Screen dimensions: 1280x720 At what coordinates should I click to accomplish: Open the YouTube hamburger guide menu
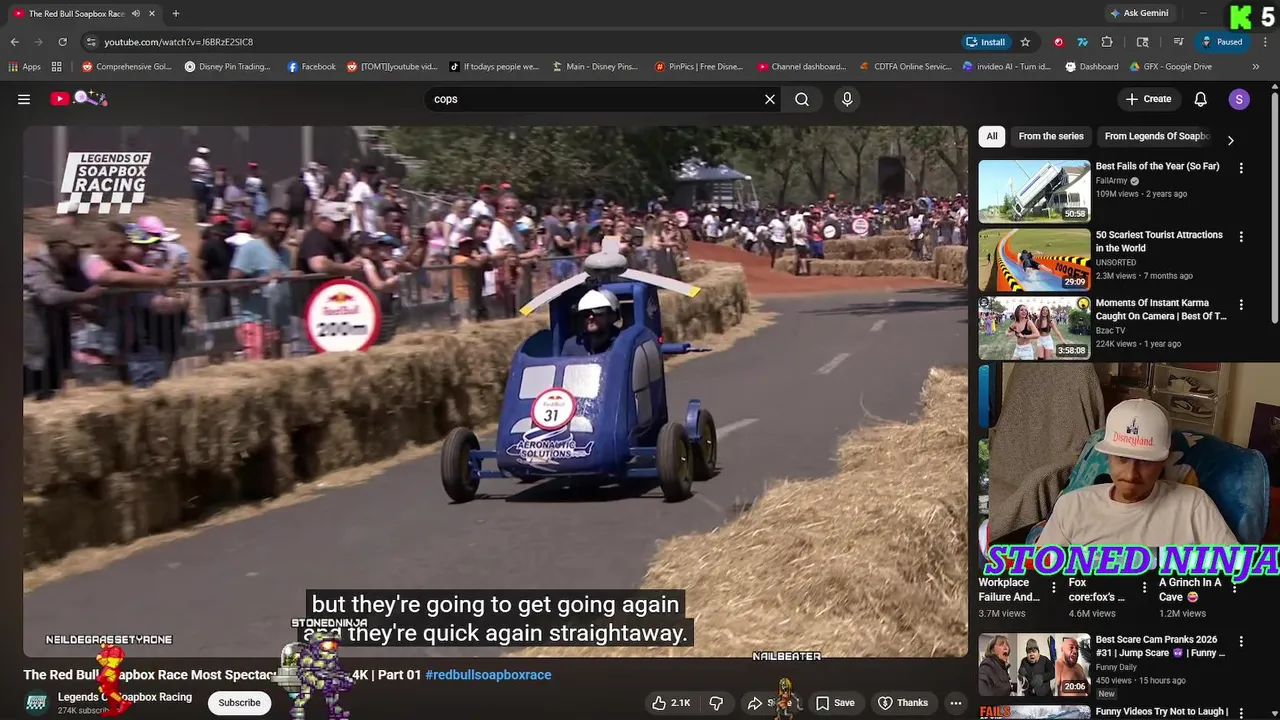tap(24, 99)
